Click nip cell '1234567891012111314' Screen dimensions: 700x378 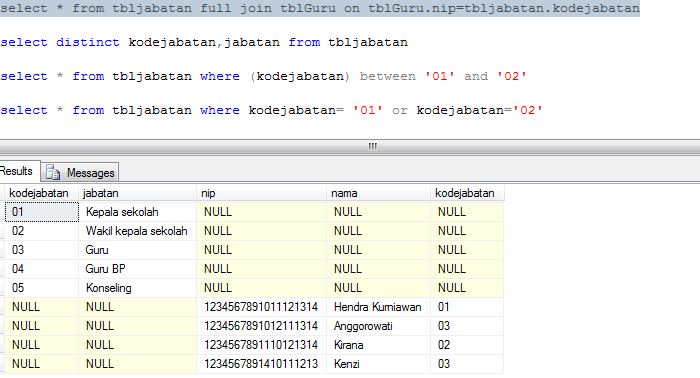point(261,326)
